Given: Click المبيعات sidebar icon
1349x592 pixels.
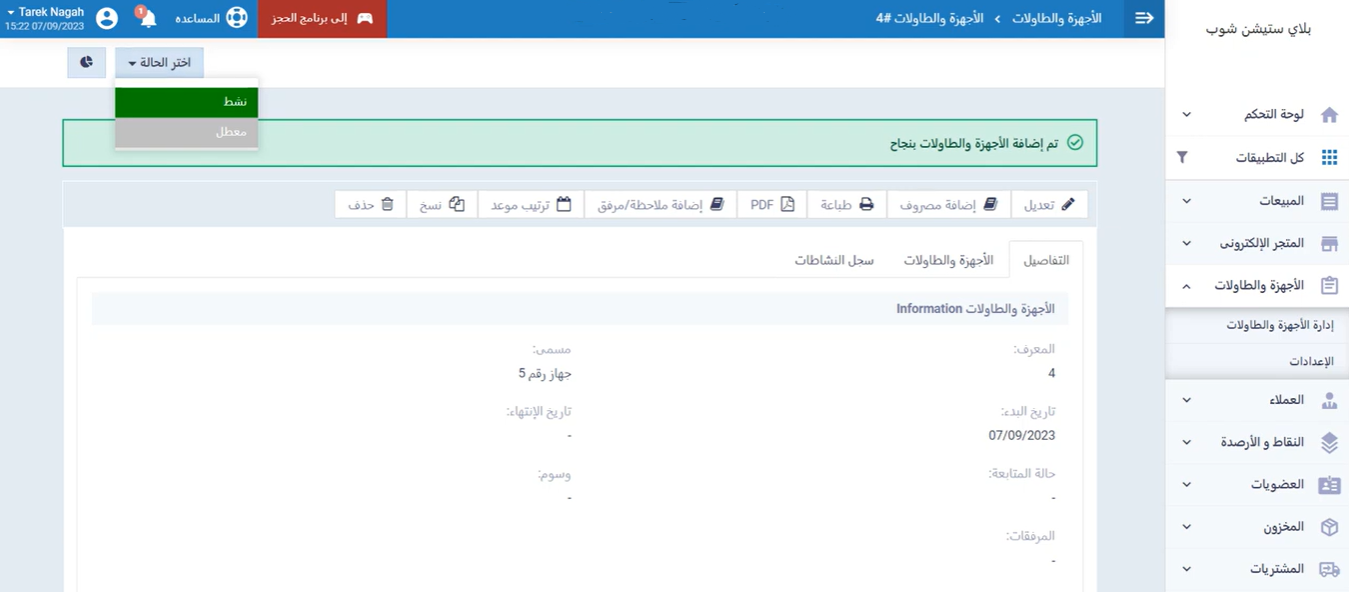Looking at the screenshot, I should (x=1329, y=201).
